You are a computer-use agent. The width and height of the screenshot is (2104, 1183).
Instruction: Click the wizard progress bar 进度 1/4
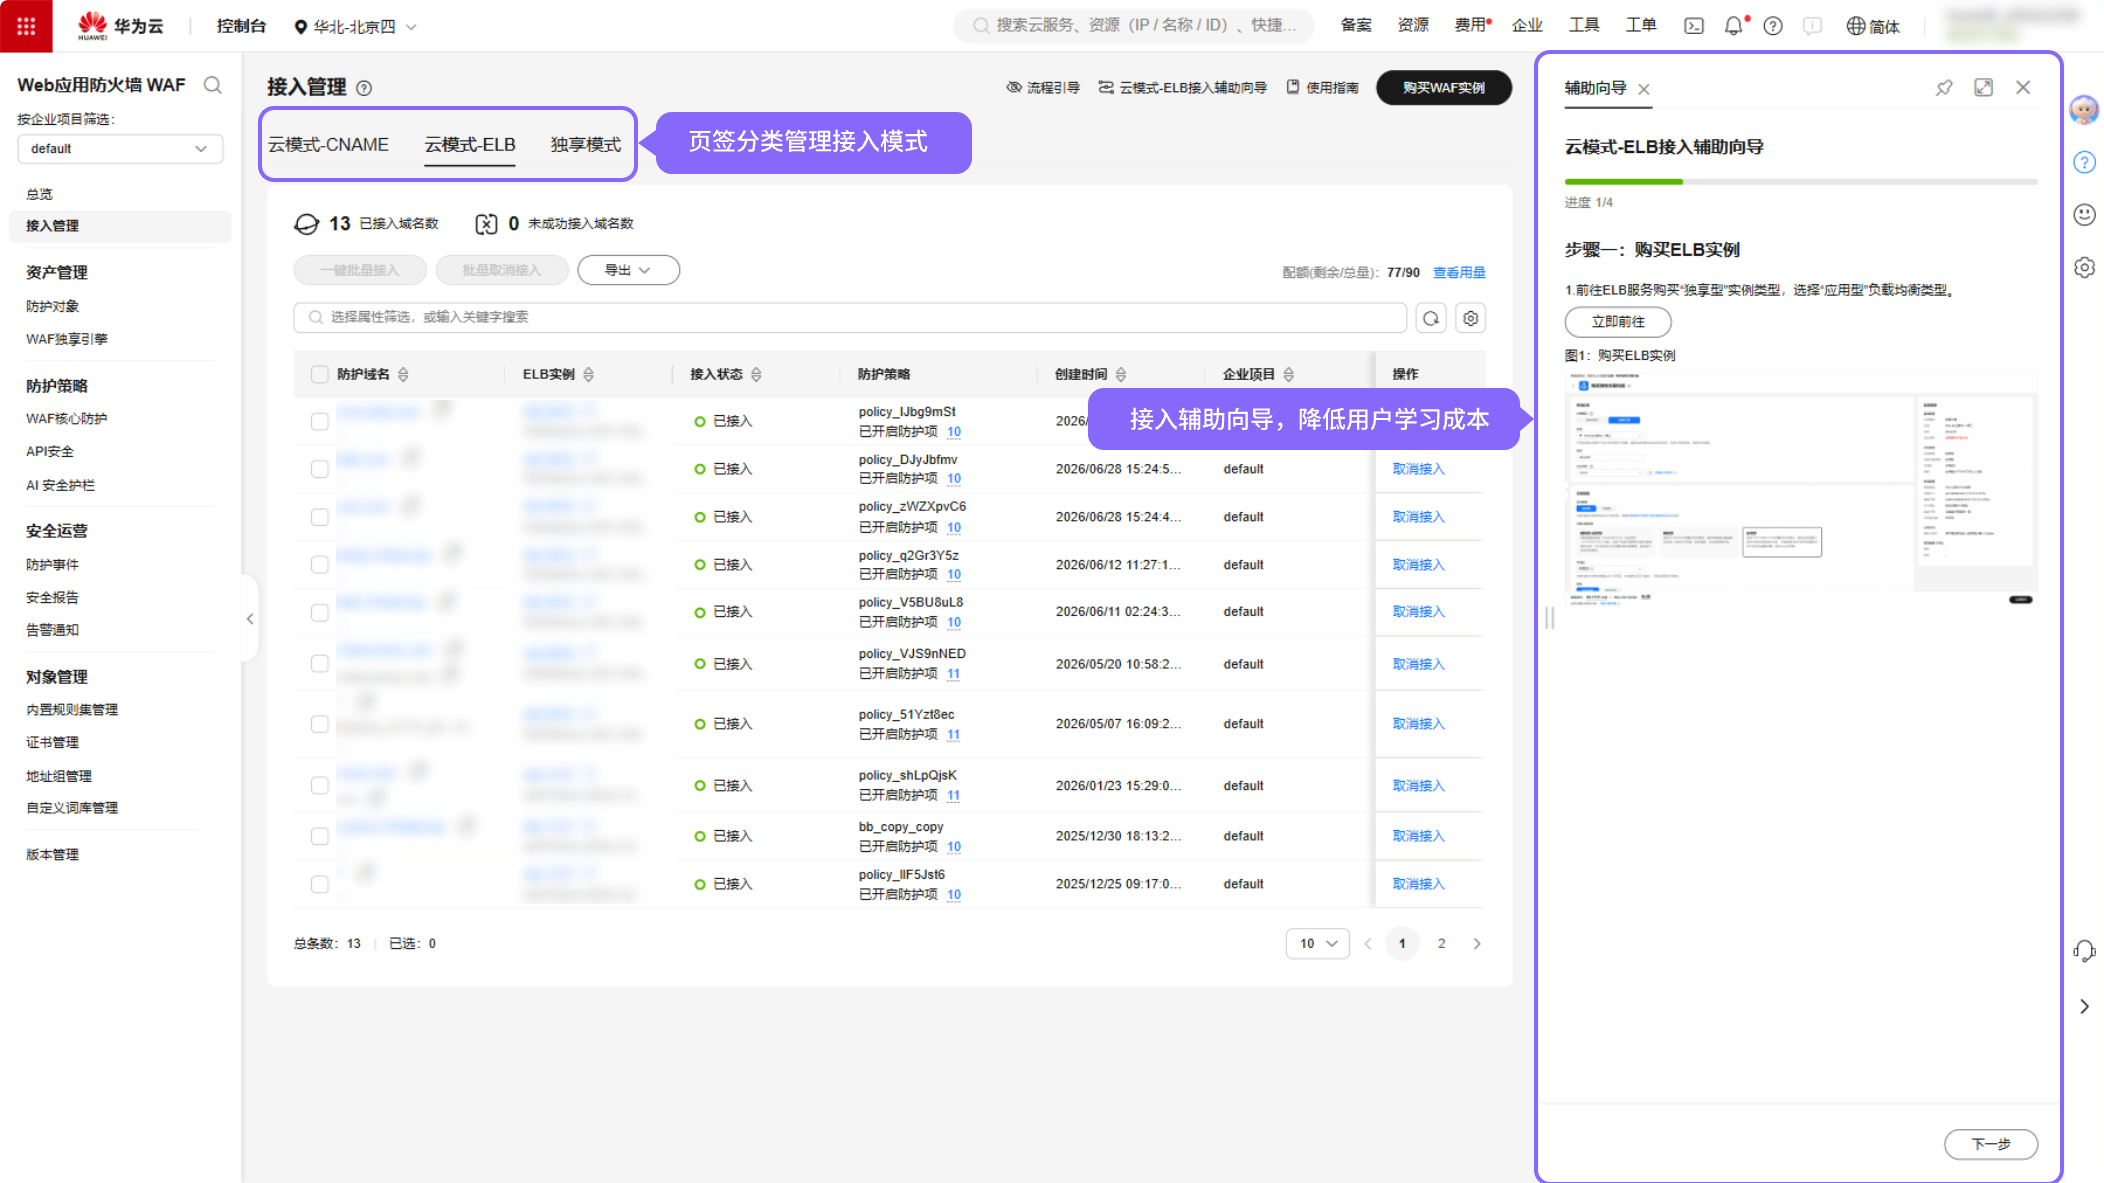point(1801,182)
